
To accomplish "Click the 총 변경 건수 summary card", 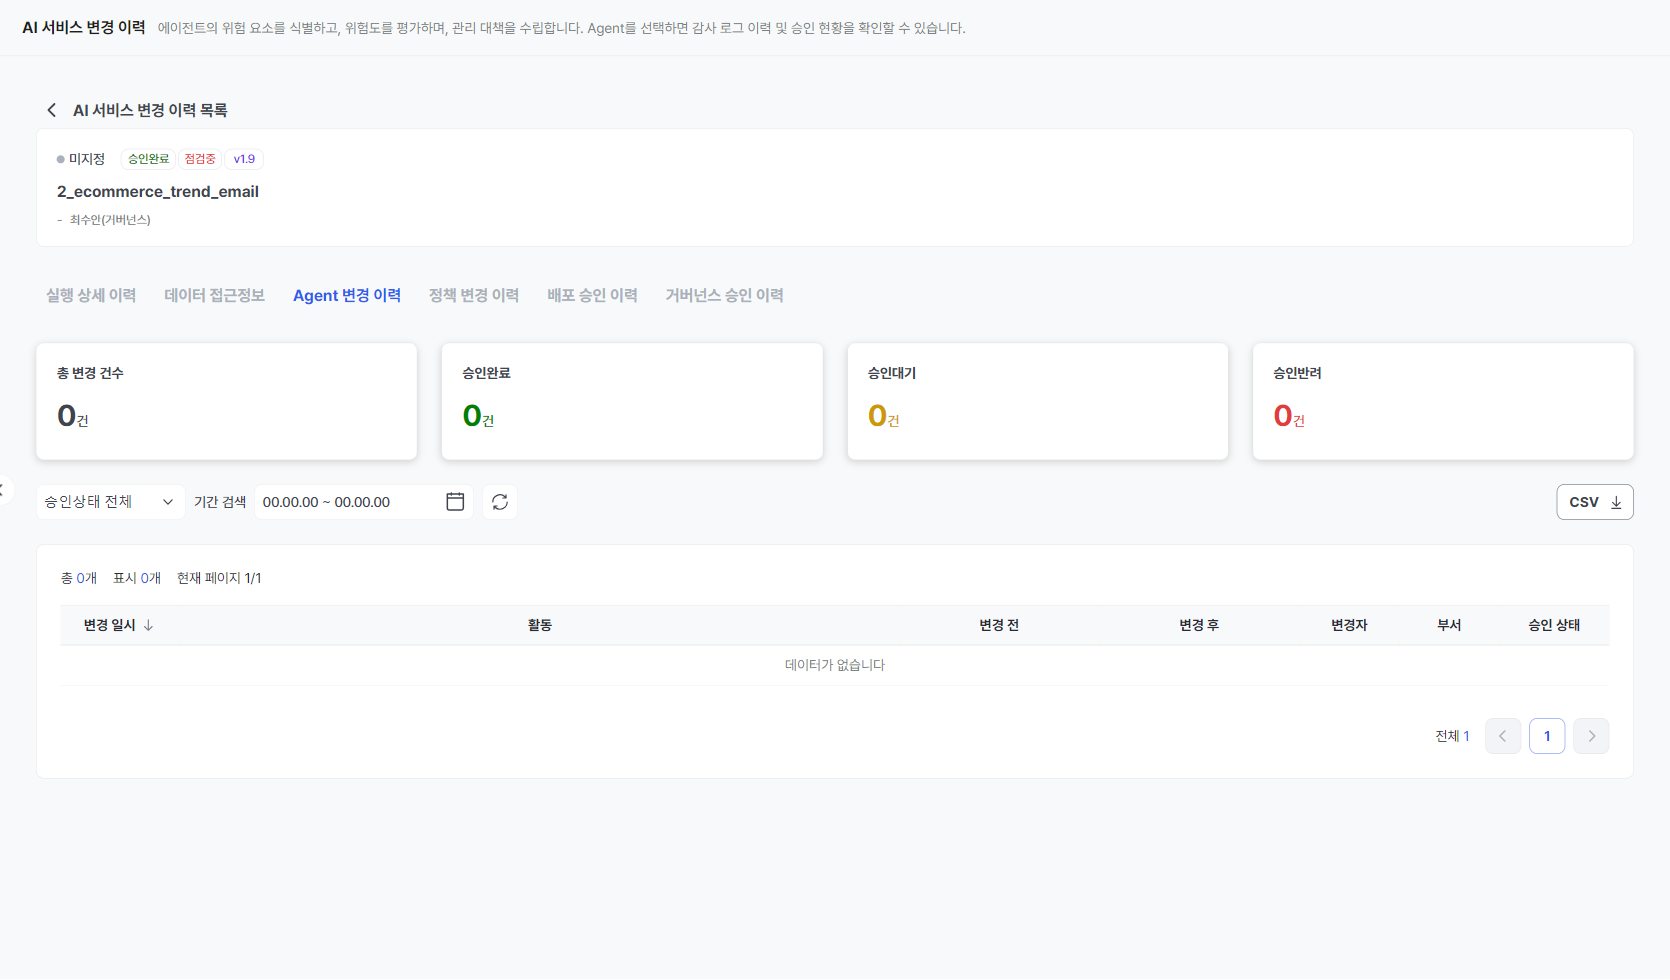I will click(227, 401).
